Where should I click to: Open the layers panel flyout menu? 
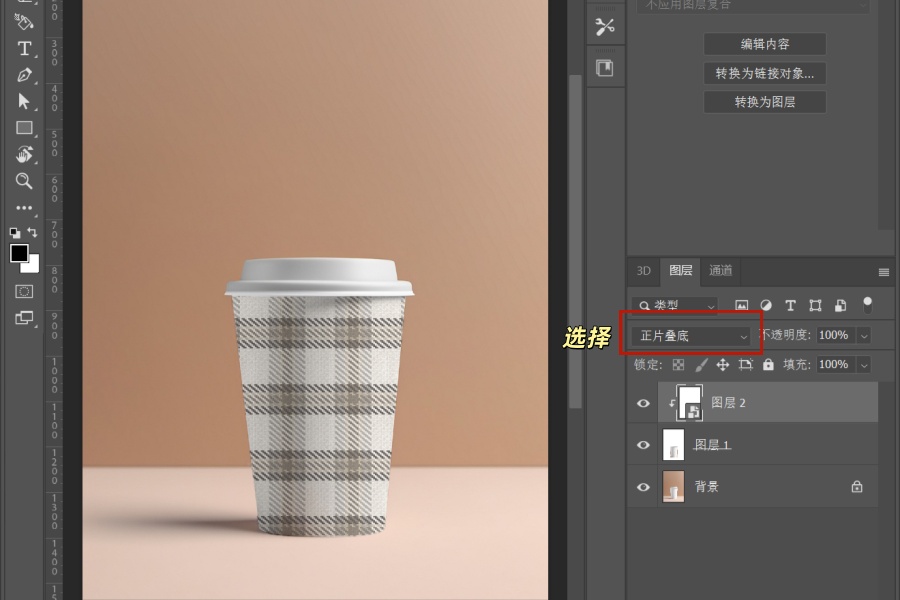click(884, 272)
